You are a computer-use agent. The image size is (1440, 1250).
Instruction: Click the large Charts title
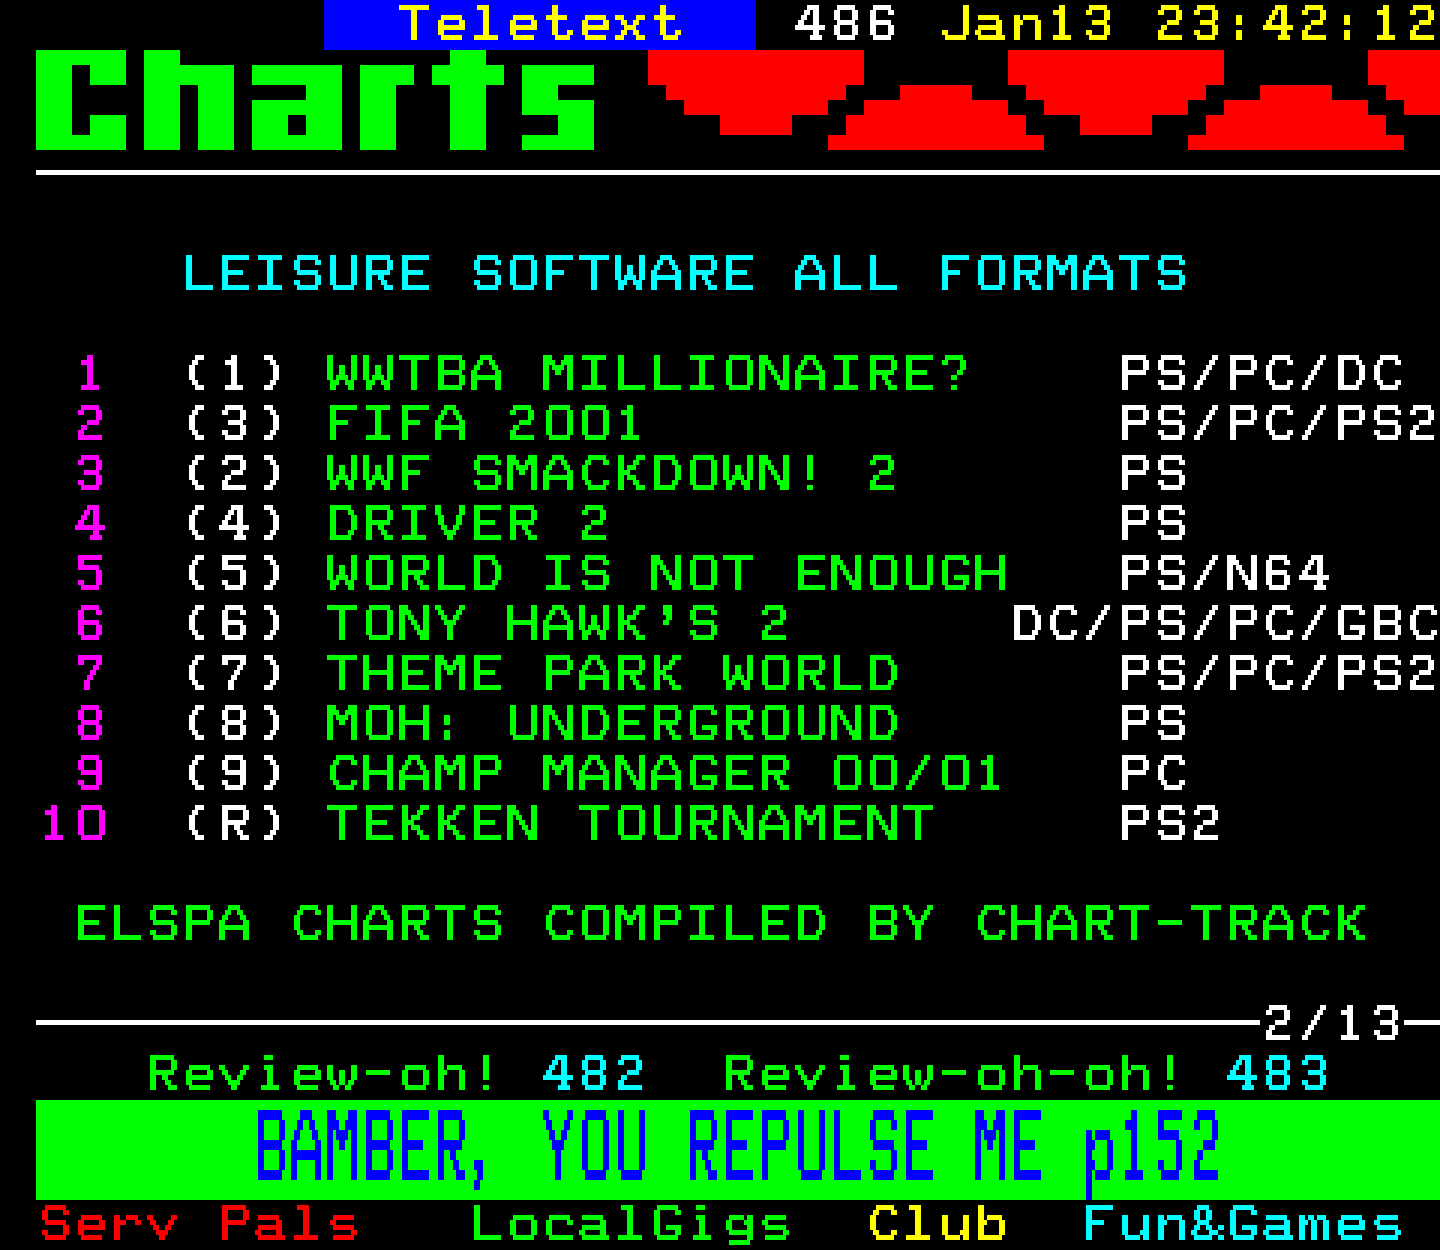click(316, 100)
